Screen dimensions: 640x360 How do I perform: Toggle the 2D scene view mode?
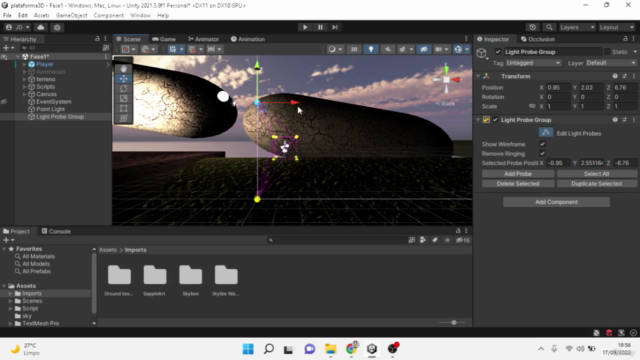pos(354,49)
